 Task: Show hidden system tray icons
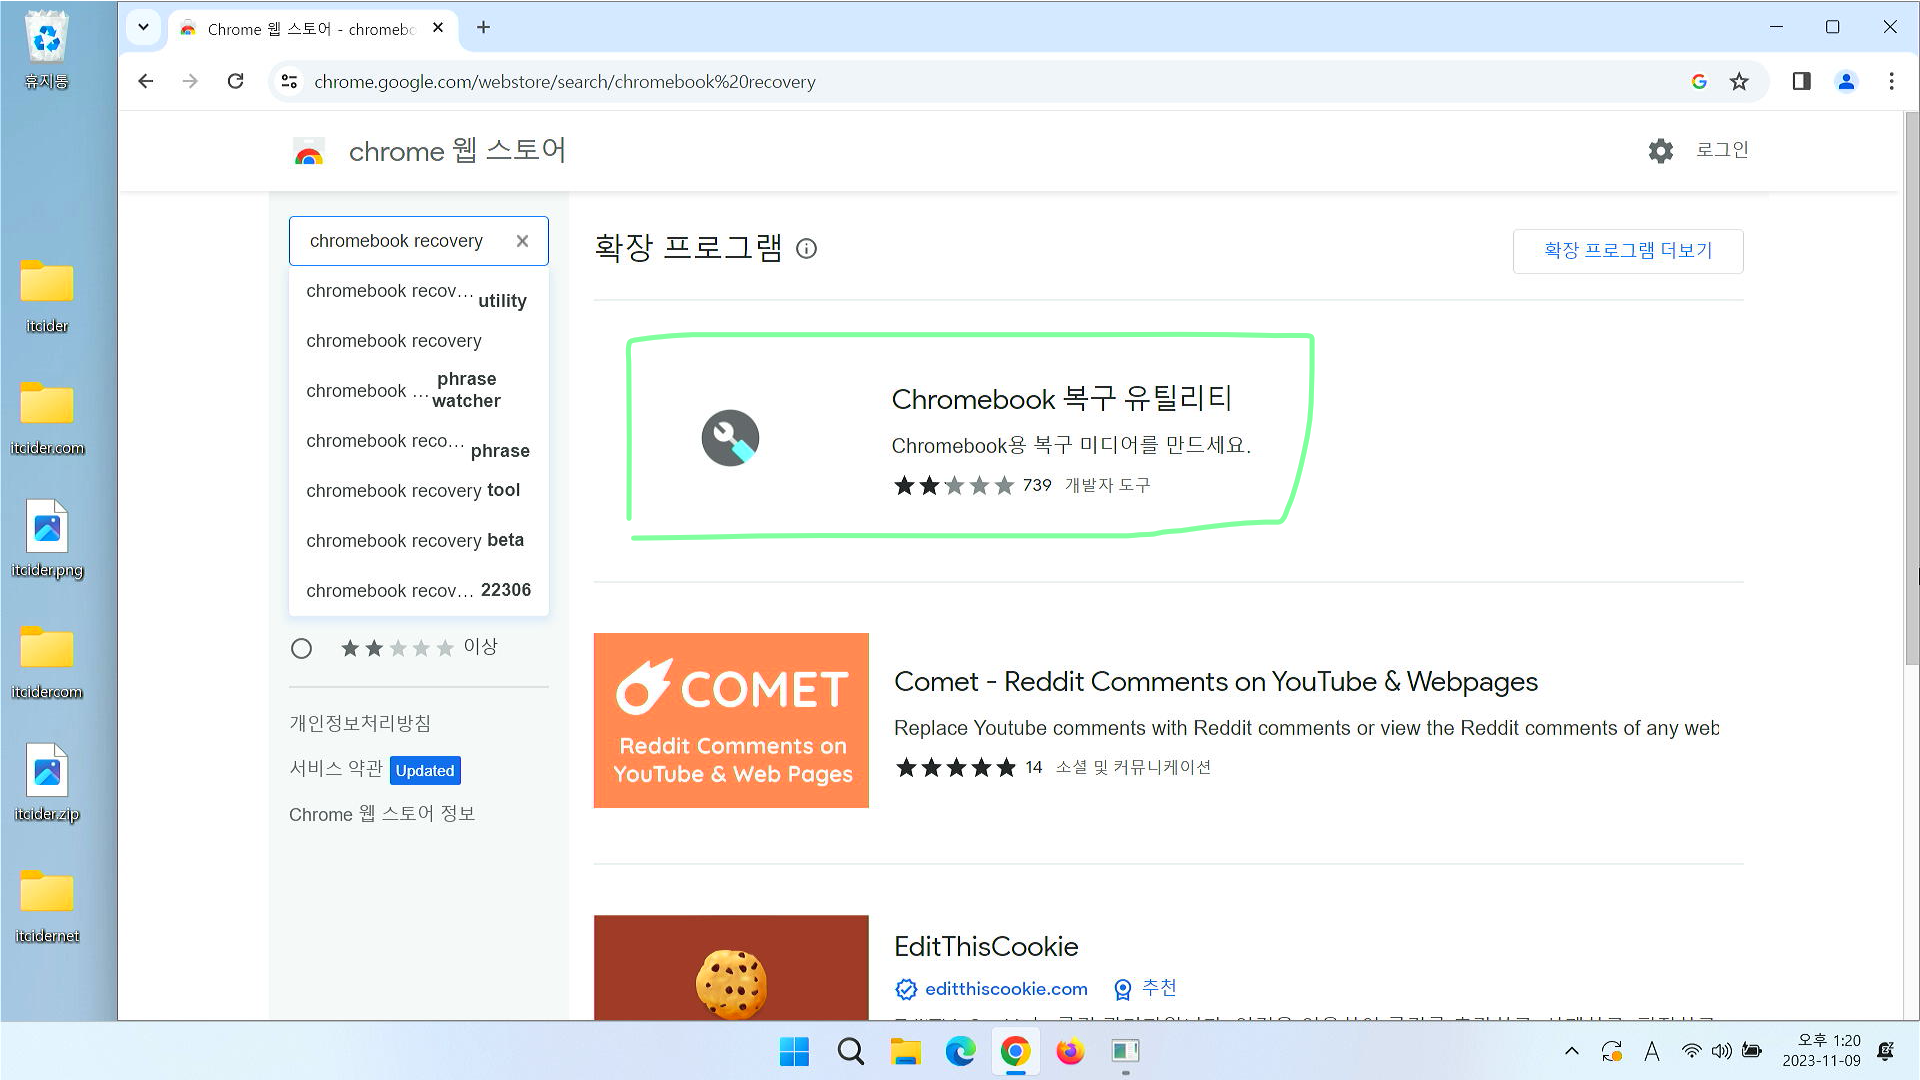[1571, 1051]
